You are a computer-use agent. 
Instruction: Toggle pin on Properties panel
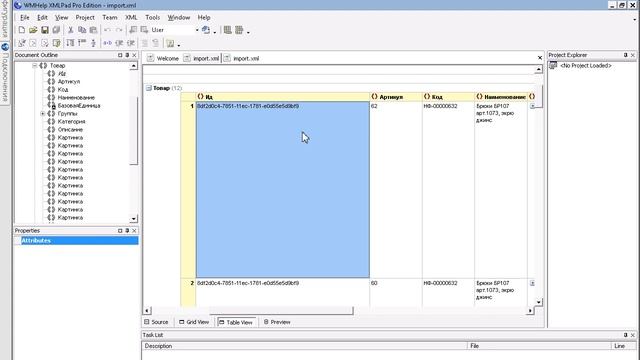pyautogui.click(x=127, y=231)
